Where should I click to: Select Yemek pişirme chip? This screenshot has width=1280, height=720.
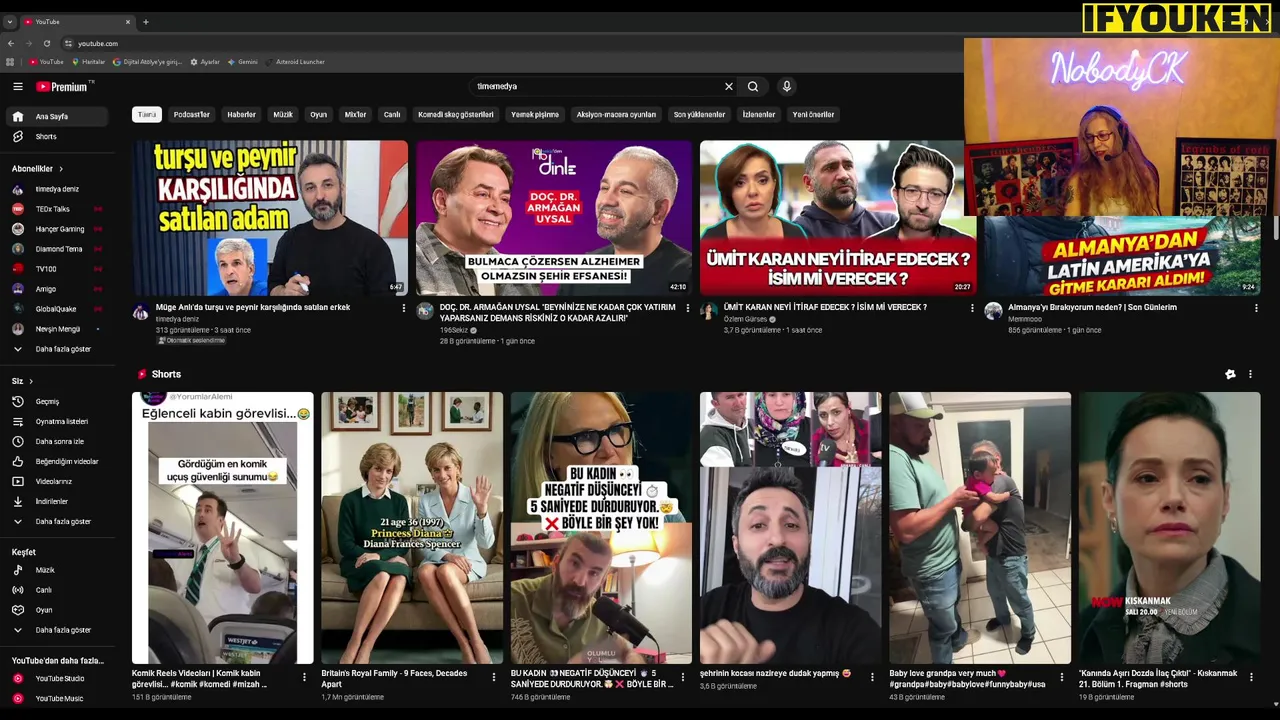click(x=535, y=115)
